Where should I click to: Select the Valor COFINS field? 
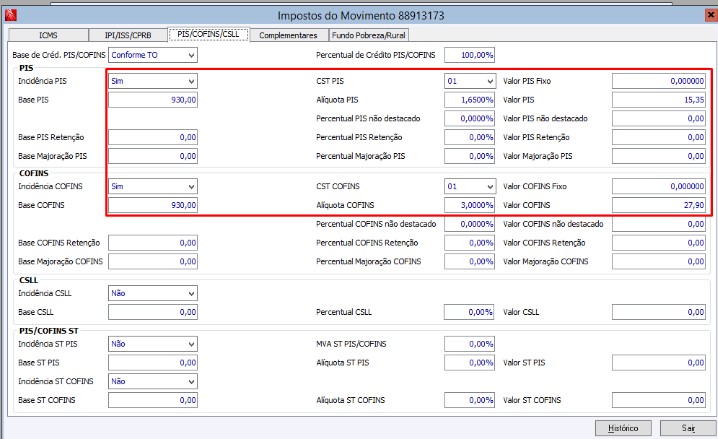(659, 205)
